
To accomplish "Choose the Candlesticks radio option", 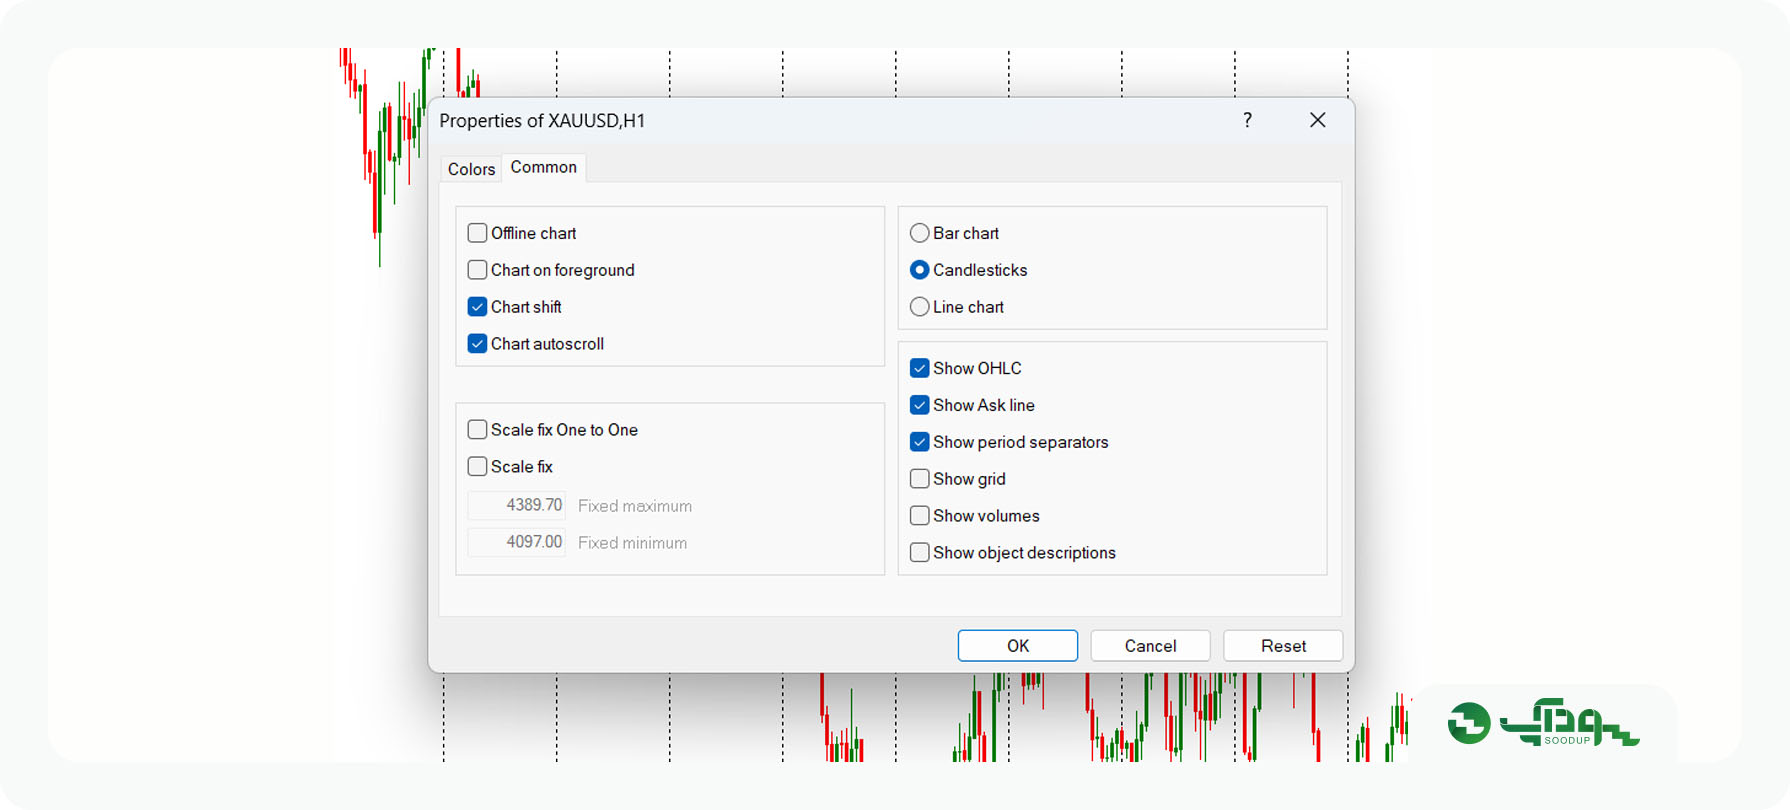I will pyautogui.click(x=919, y=270).
